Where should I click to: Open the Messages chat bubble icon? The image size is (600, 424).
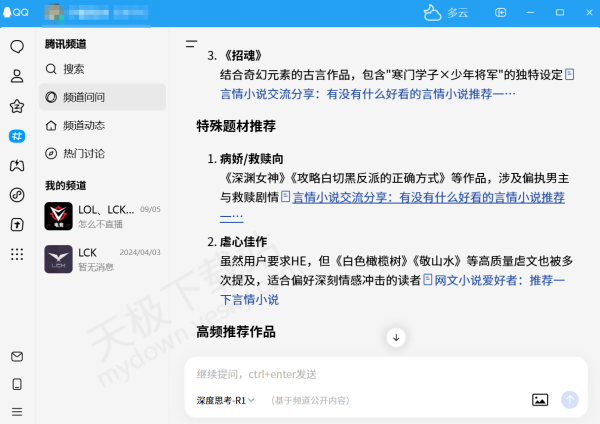[17, 46]
